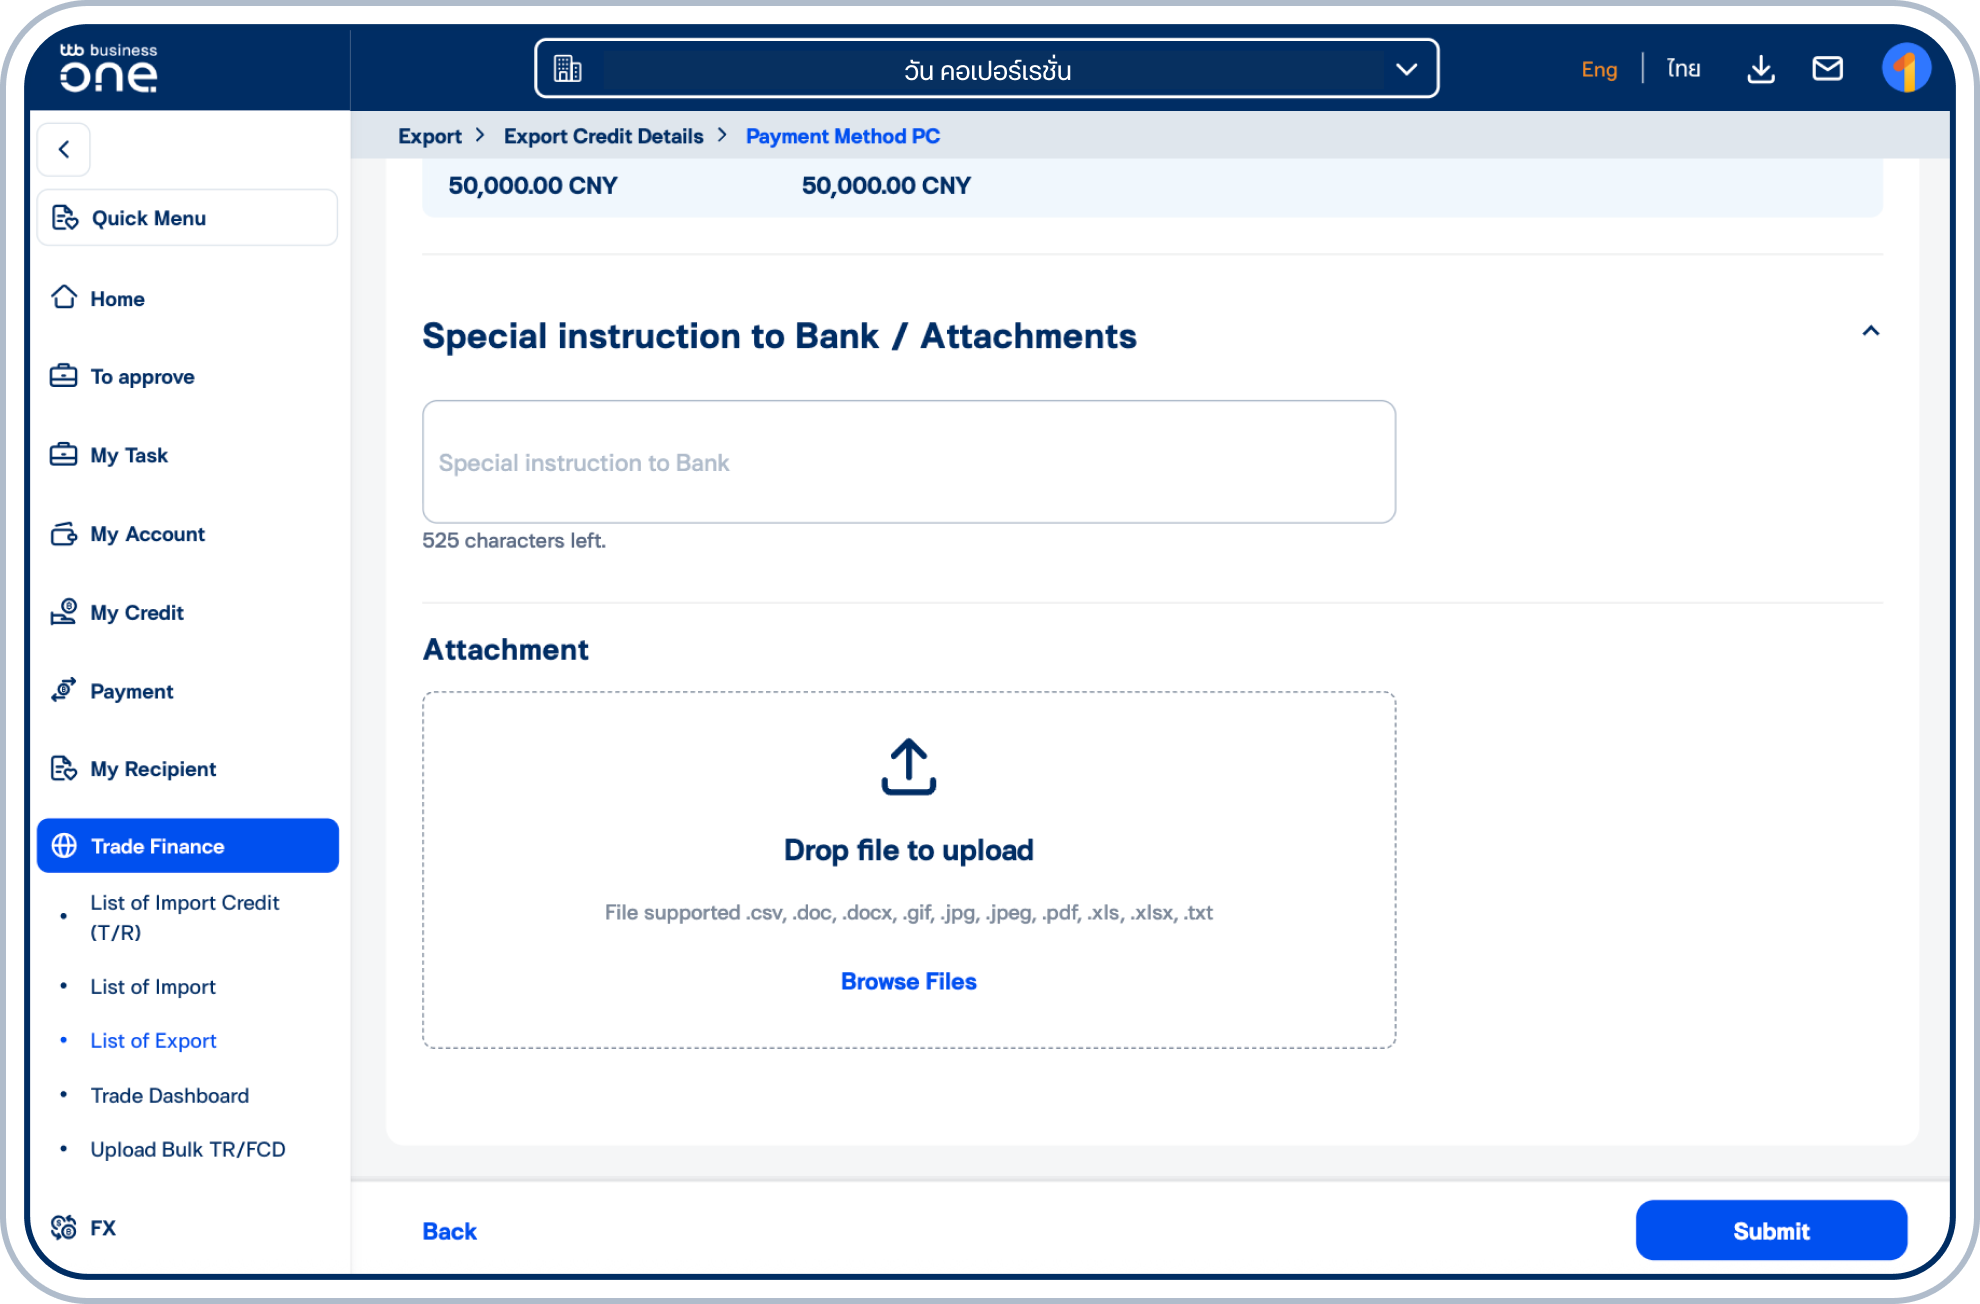Open the company selector dropdown
This screenshot has height=1304, width=1980.
[1407, 69]
